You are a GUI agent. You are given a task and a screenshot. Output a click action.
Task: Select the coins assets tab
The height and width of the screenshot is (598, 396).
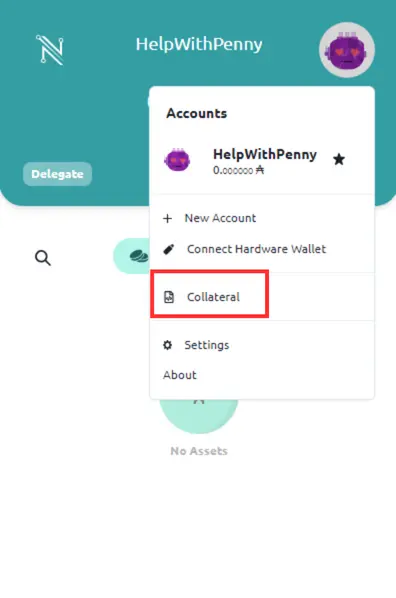[x=132, y=256]
